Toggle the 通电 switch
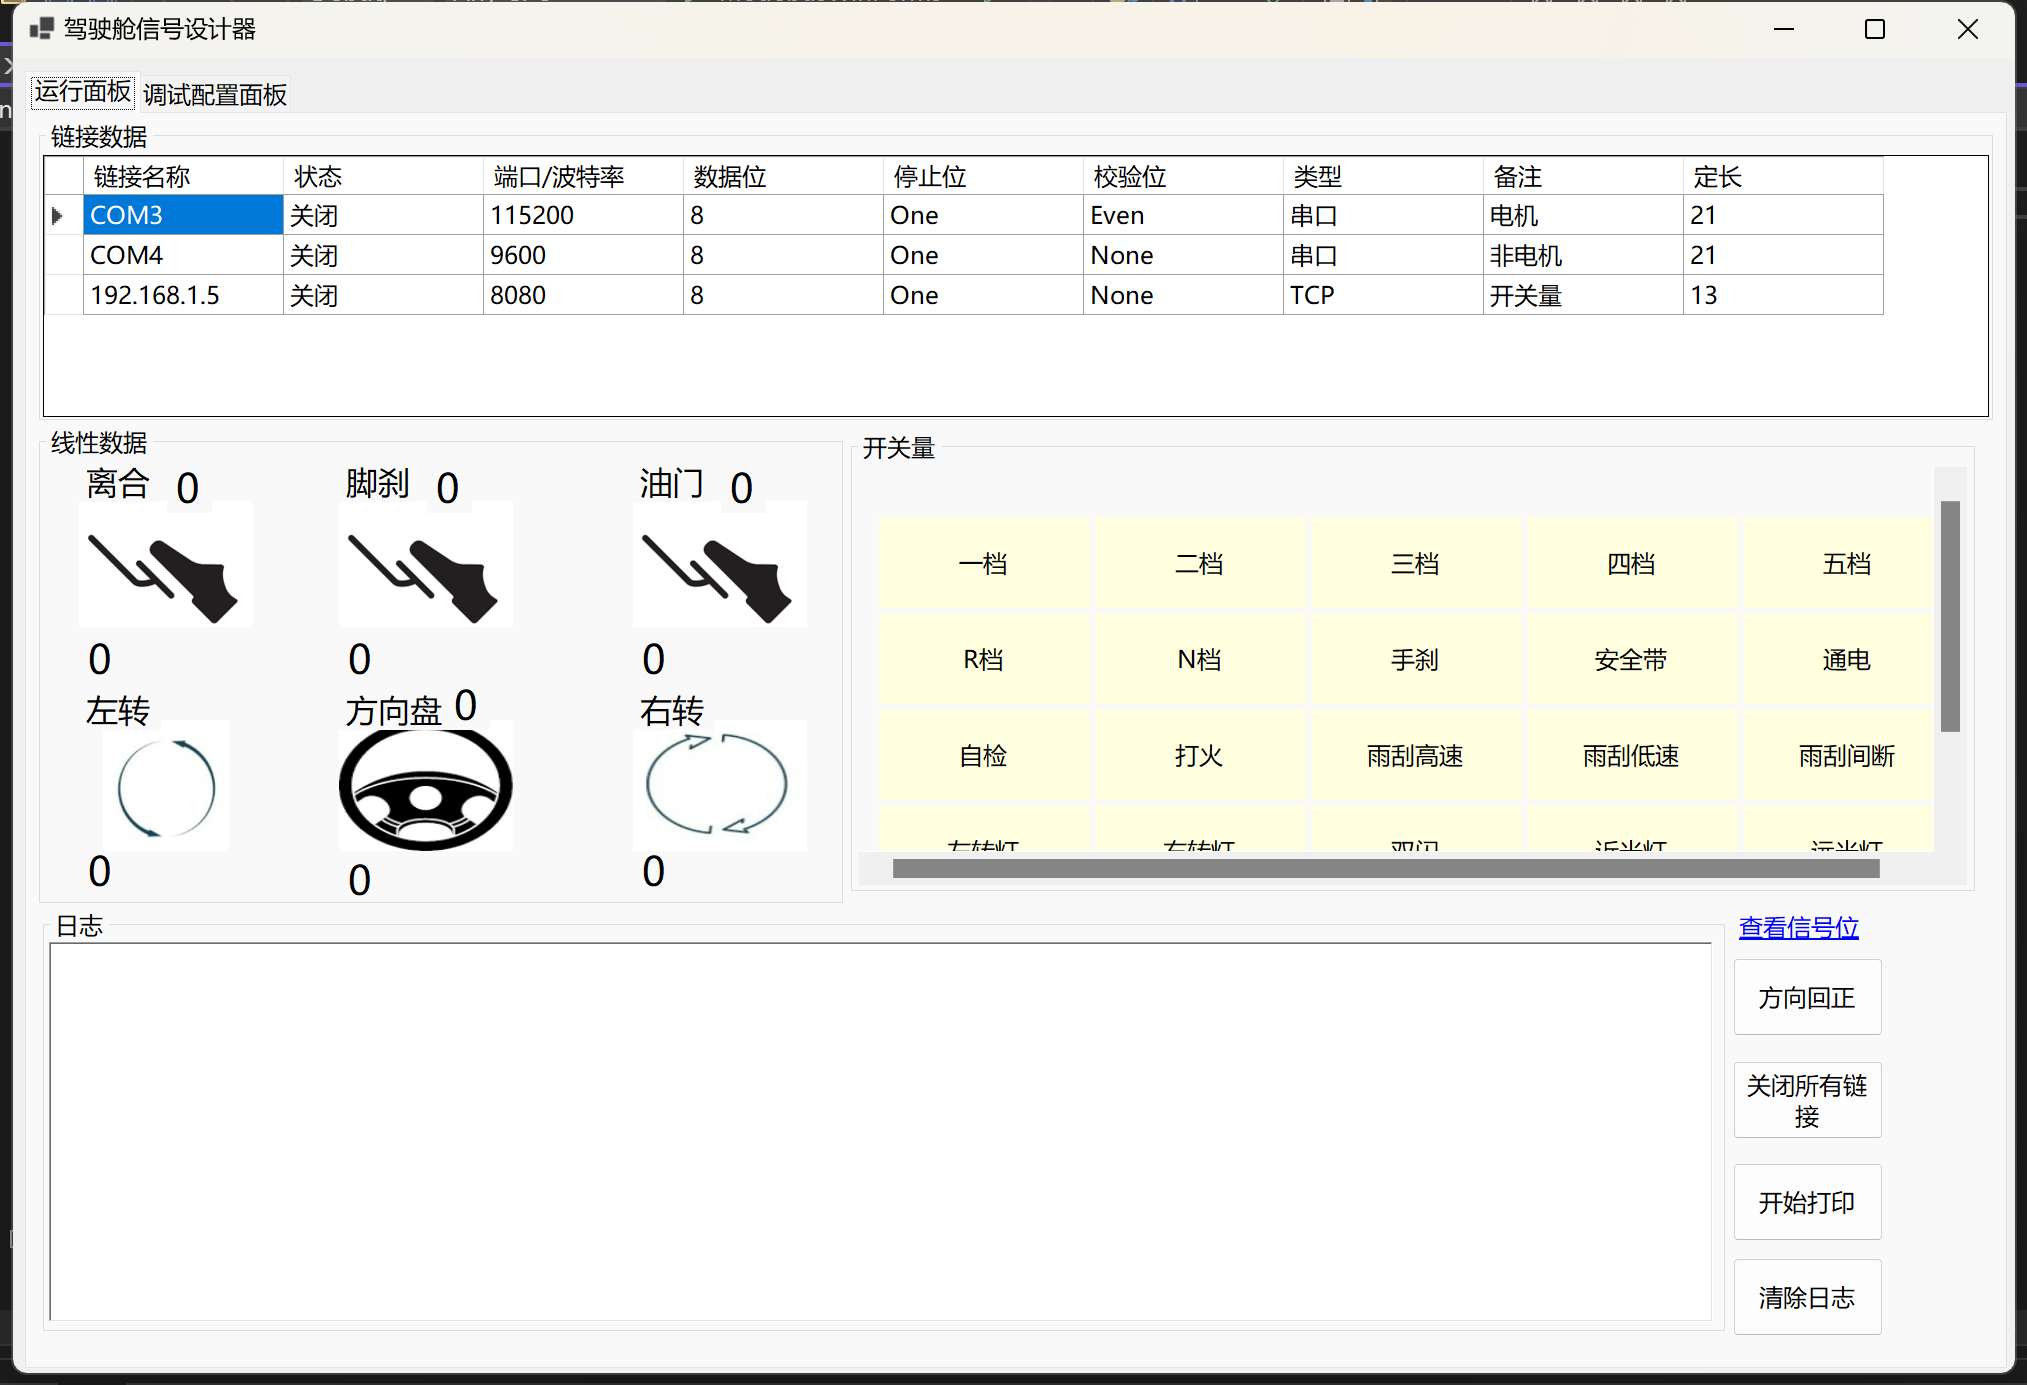Viewport: 2027px width, 1385px height. [1839, 659]
